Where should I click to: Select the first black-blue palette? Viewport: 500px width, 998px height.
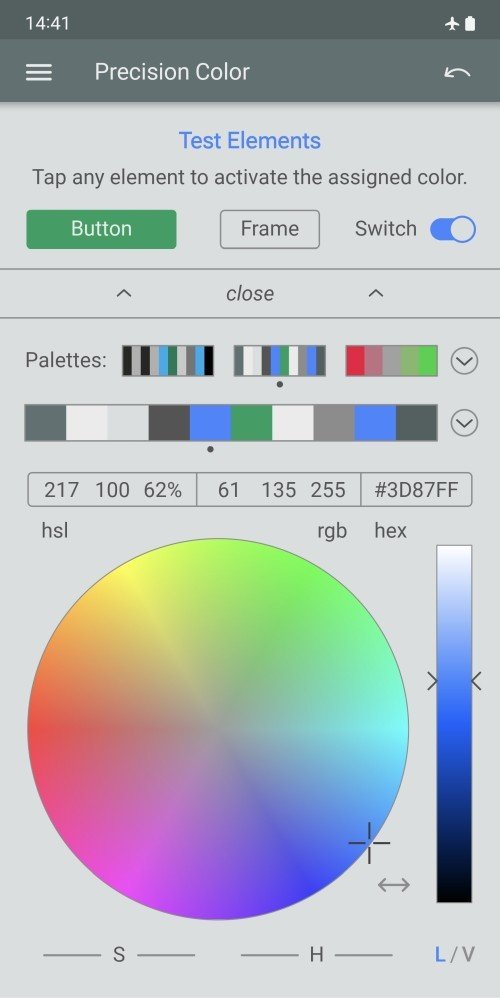pyautogui.click(x=168, y=361)
